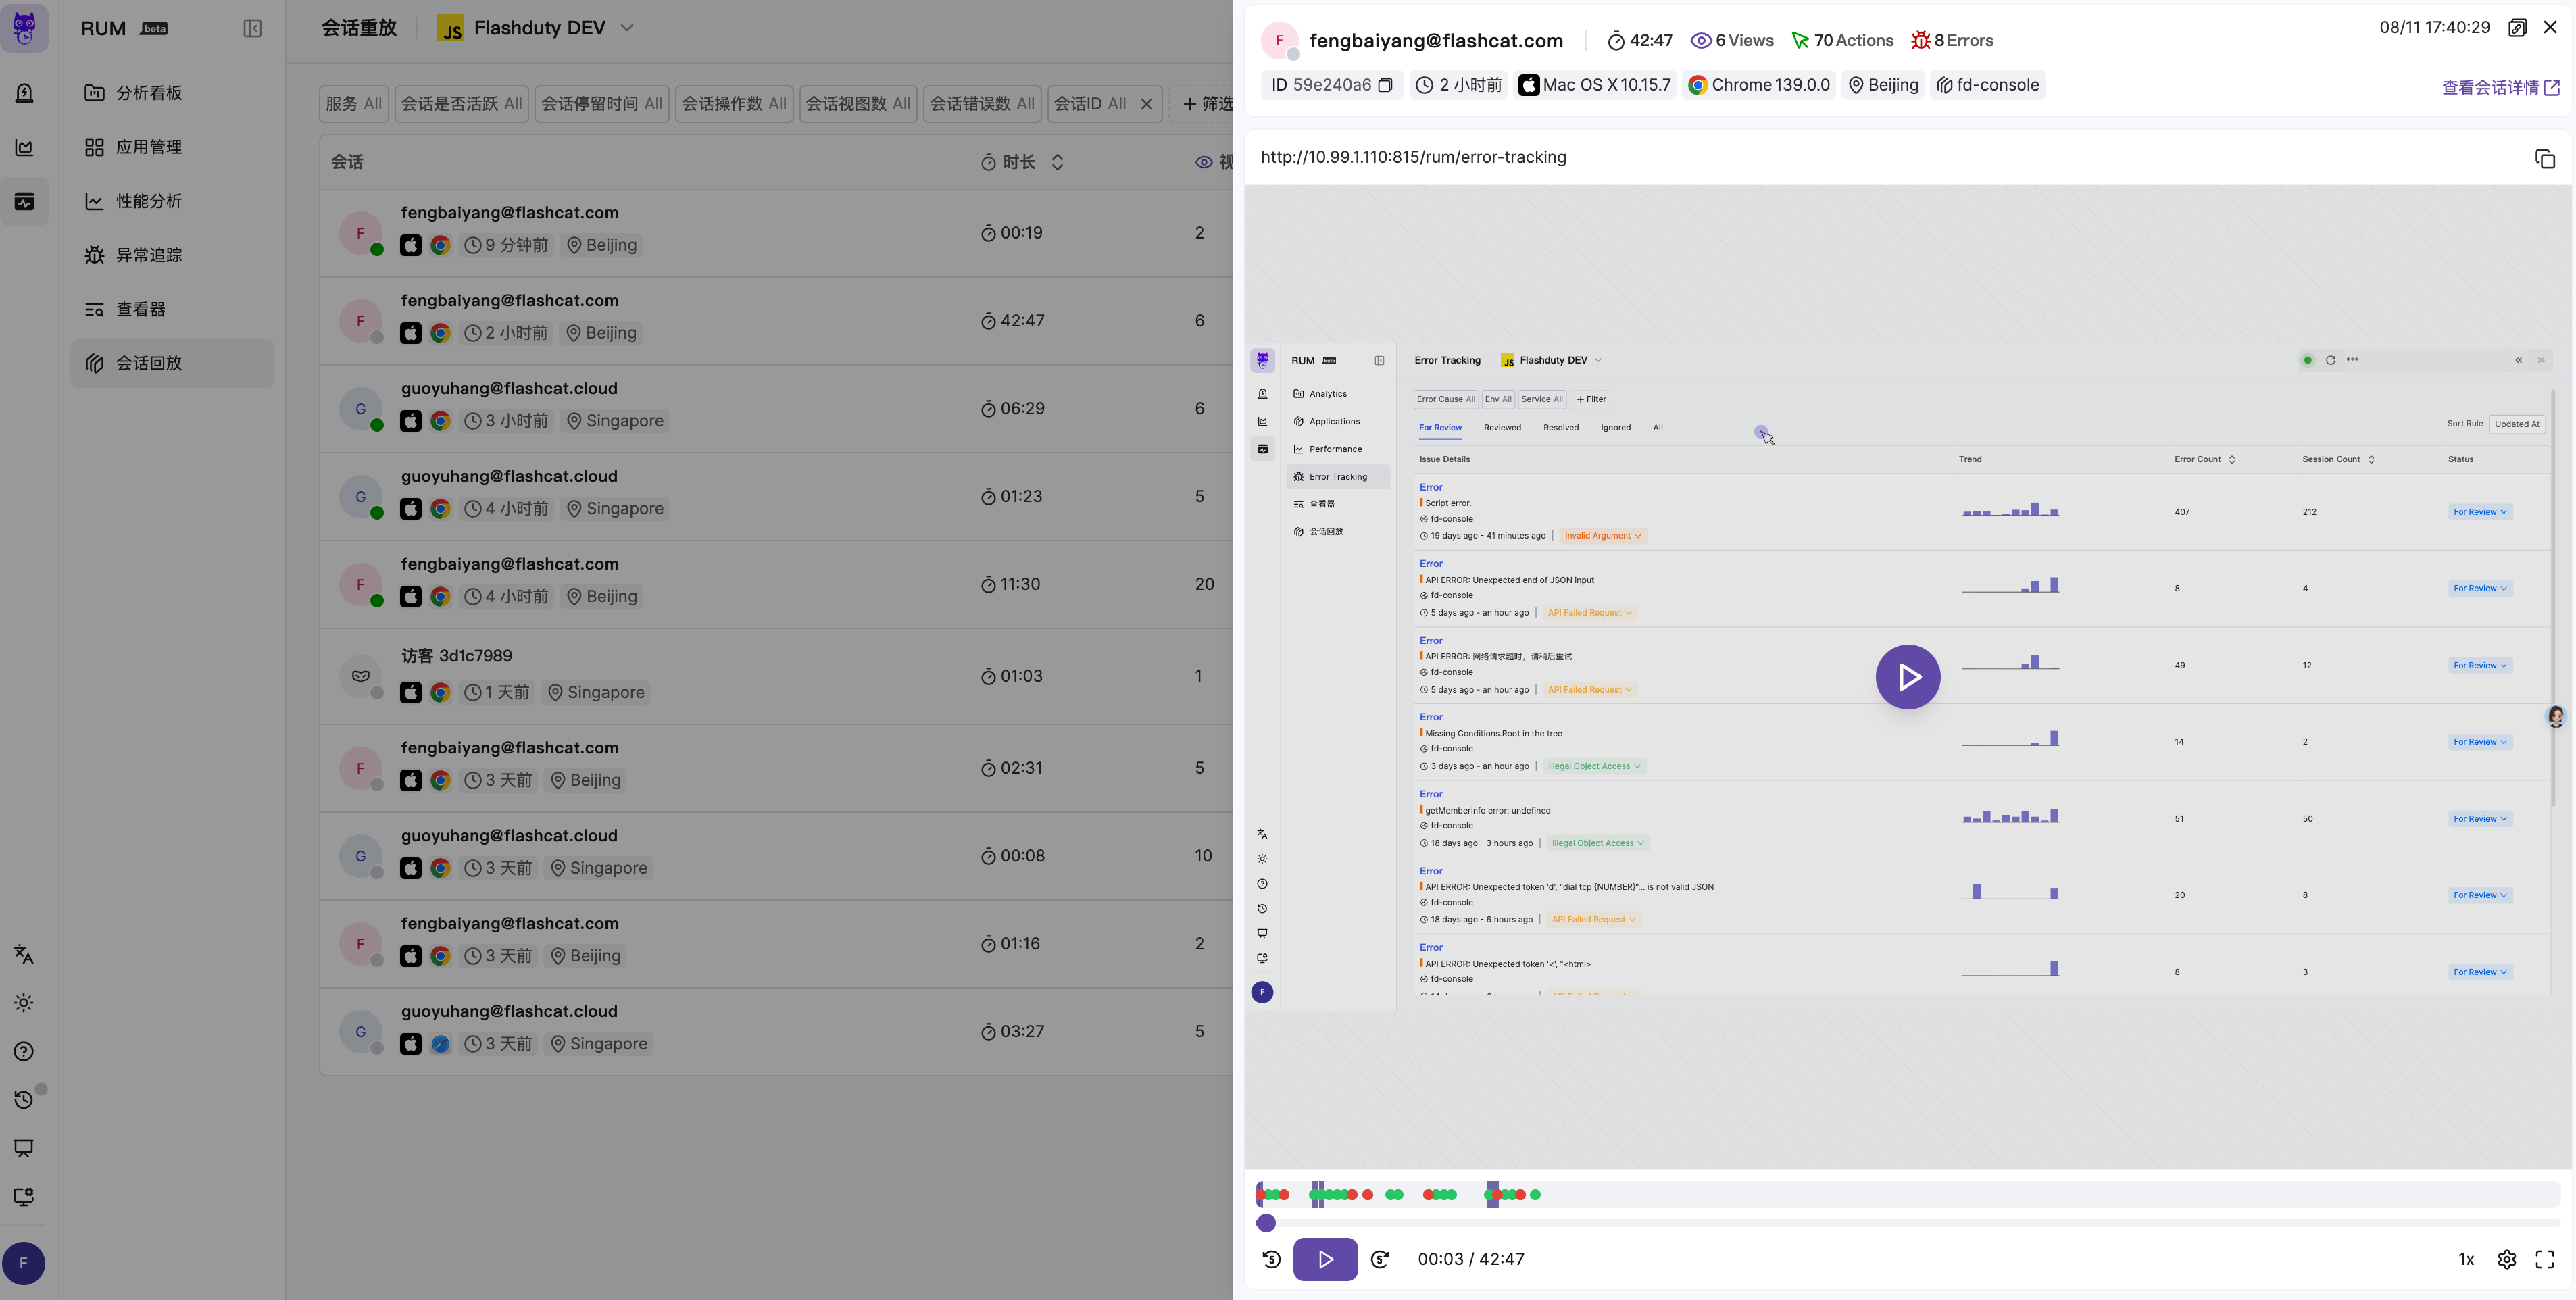Expand the Flashduty DEV application dropdown
This screenshot has height=1300, width=2576.
click(x=536, y=28)
